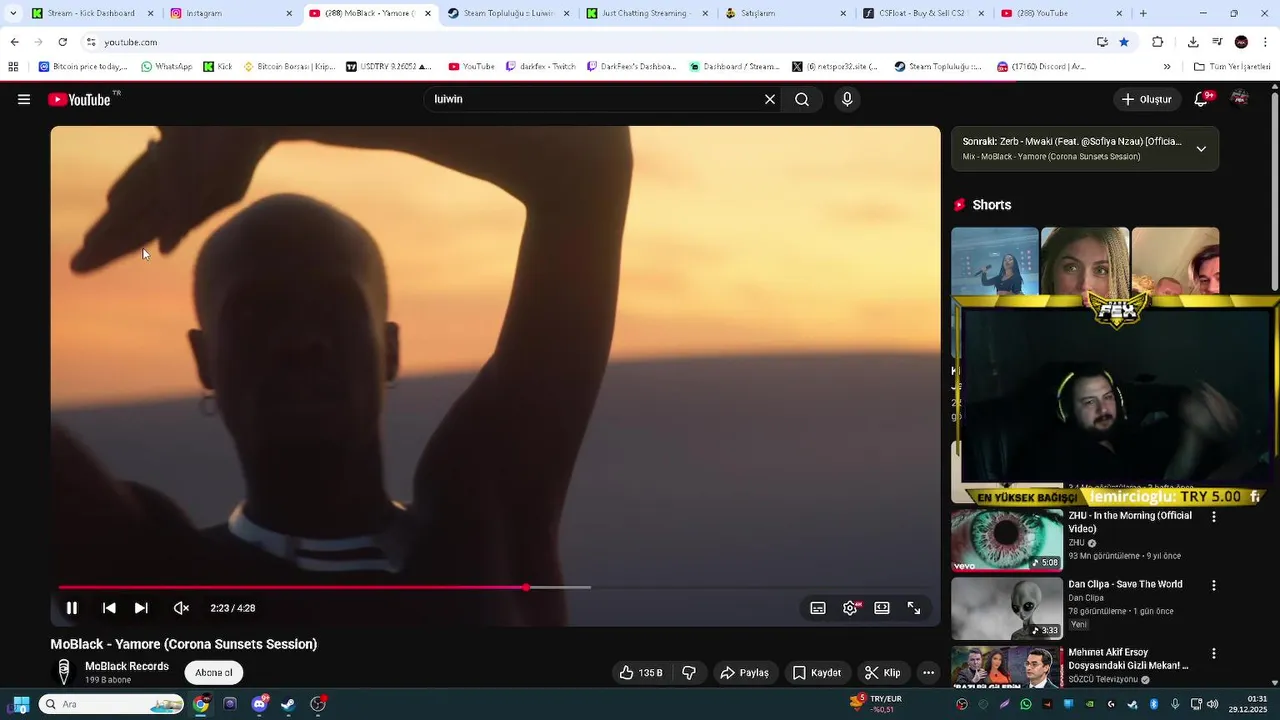Open more actions ellipsis below video
This screenshot has height=720, width=1280.
pos(928,673)
